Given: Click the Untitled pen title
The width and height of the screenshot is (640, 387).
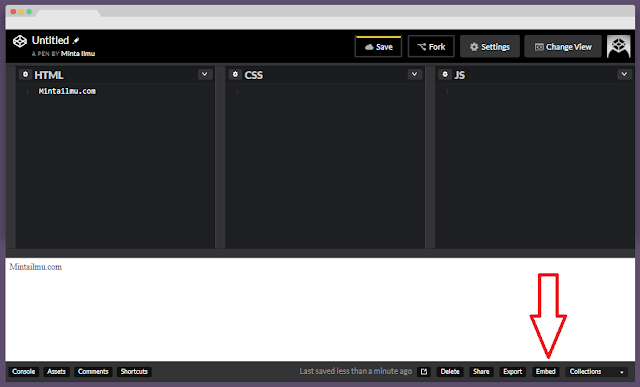Looking at the screenshot, I should pyautogui.click(x=50, y=40).
